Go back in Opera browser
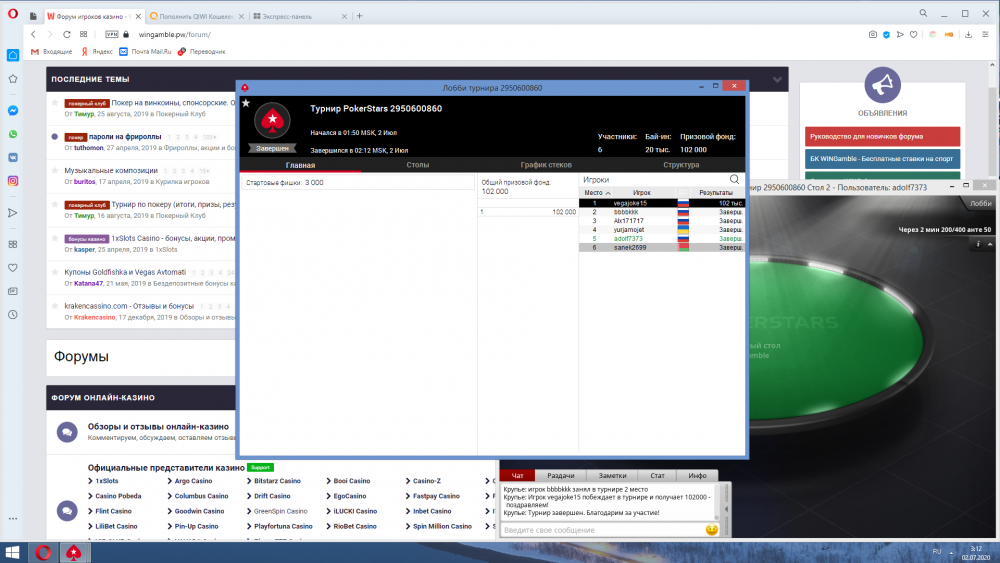Viewport: 1000px width, 563px height. (x=33, y=34)
